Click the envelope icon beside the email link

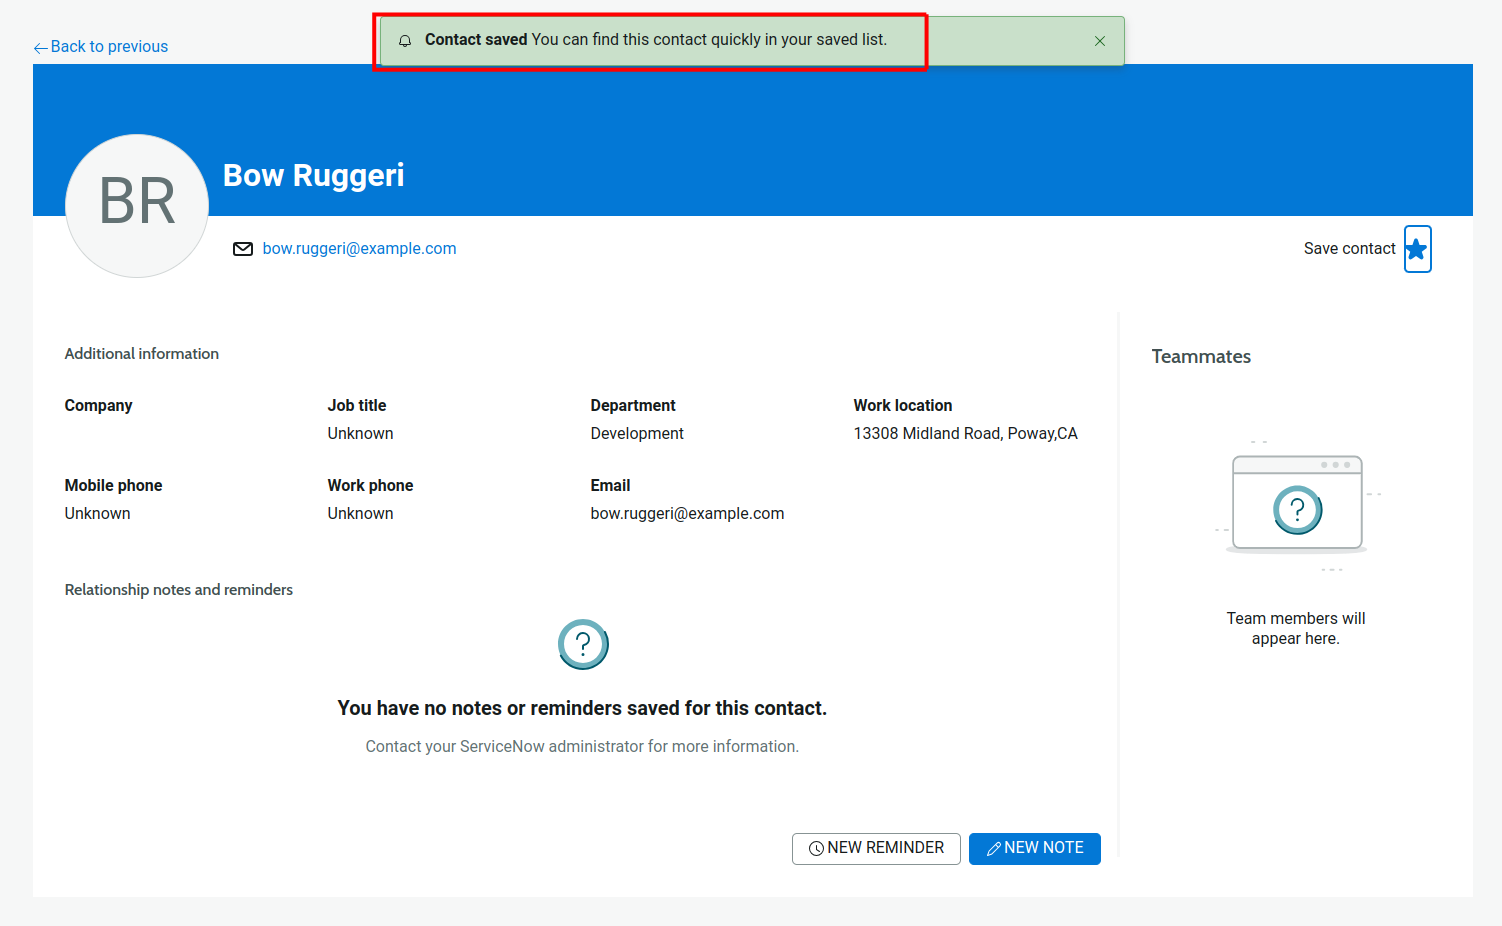pyautogui.click(x=243, y=249)
